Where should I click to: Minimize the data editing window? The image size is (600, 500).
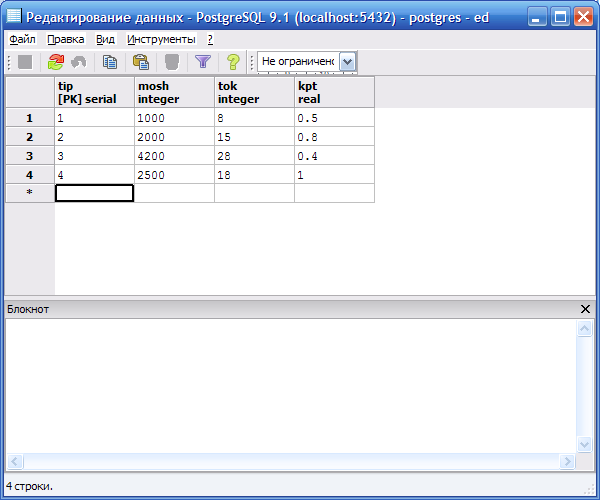[536, 17]
